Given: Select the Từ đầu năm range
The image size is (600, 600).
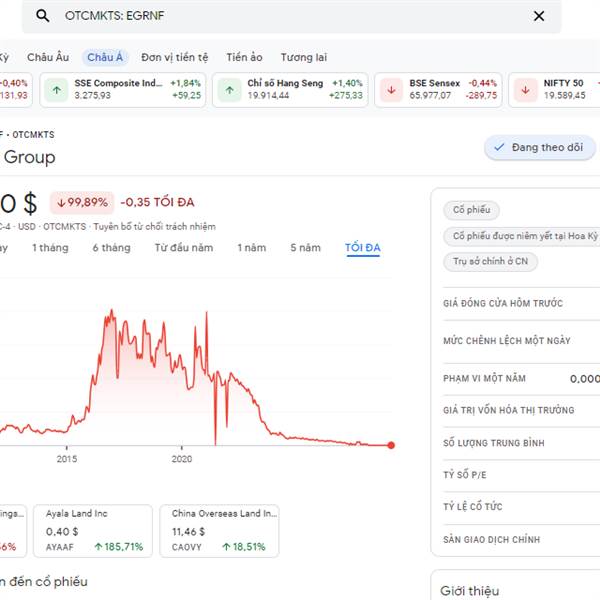Looking at the screenshot, I should [184, 248].
